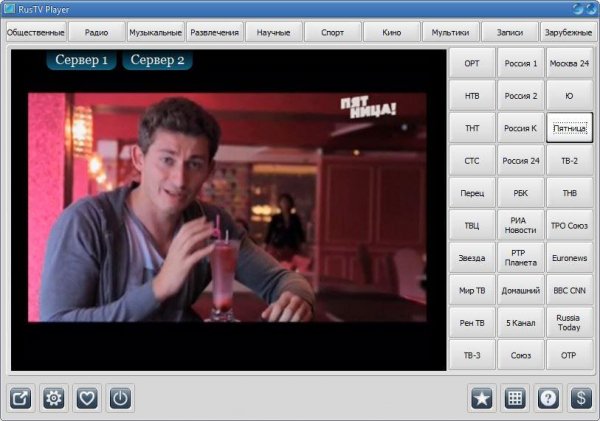Switch to the Радио category
600x421 pixels.
96,32
